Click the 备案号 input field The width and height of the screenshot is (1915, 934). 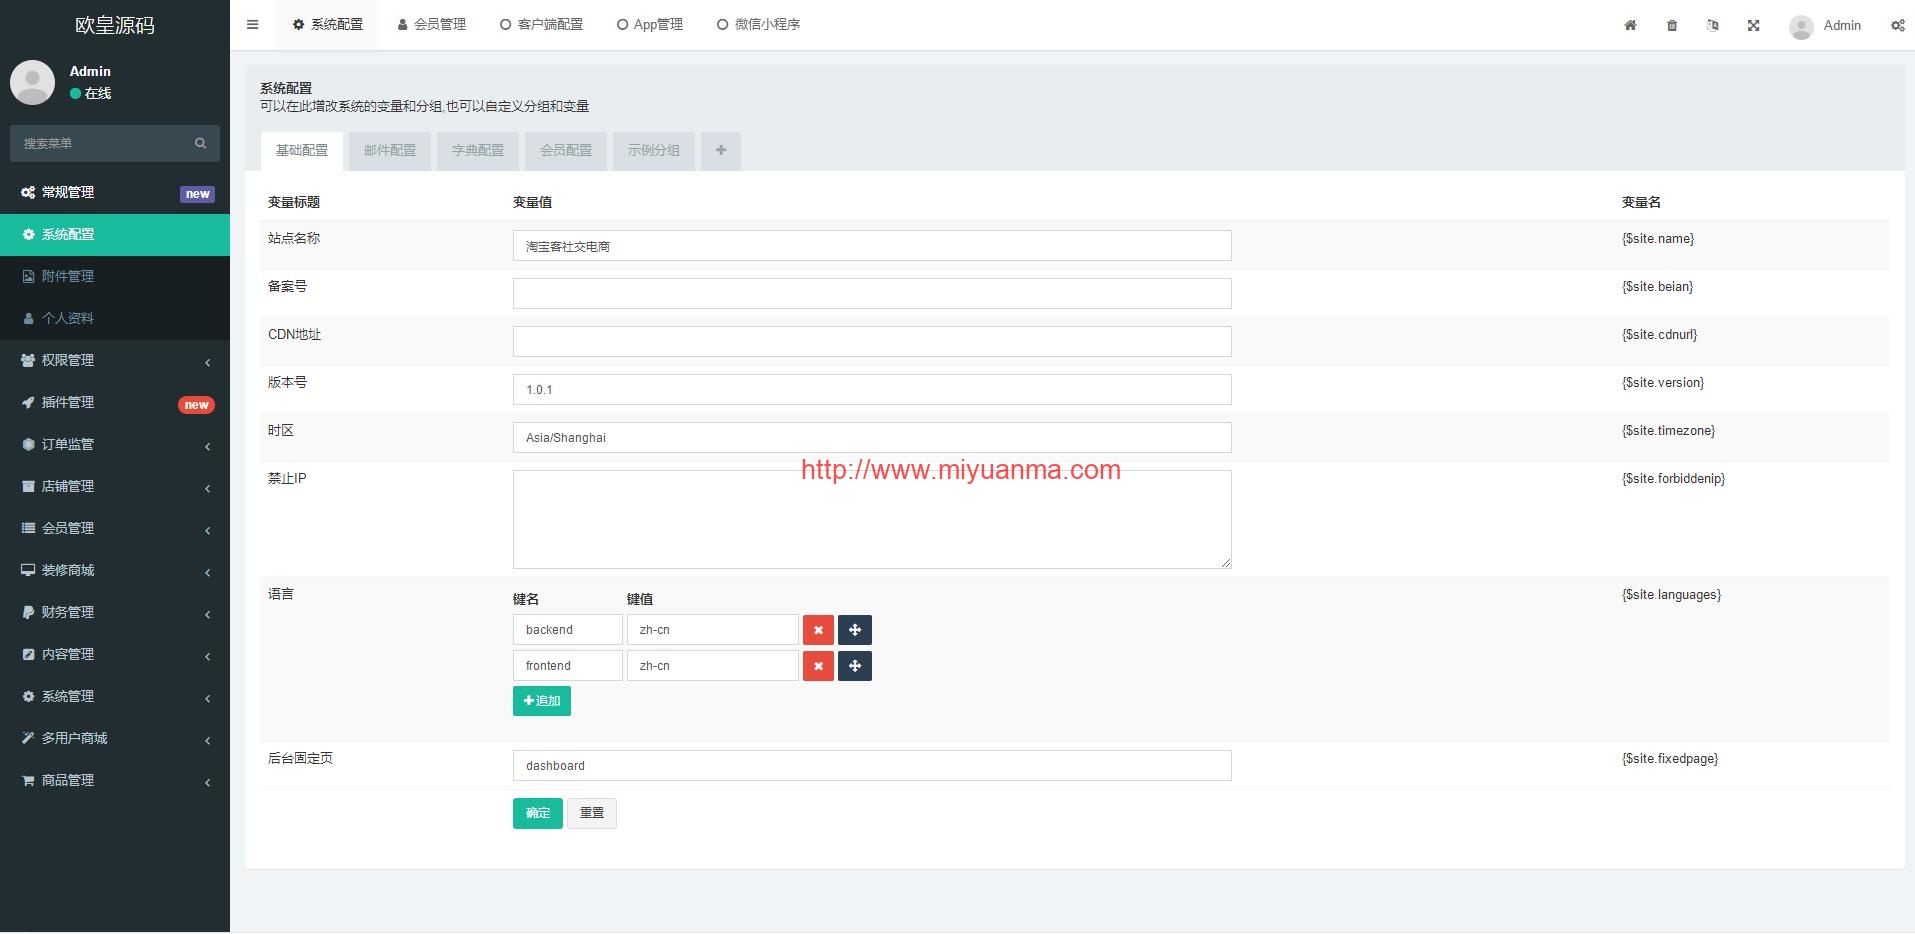tap(872, 294)
